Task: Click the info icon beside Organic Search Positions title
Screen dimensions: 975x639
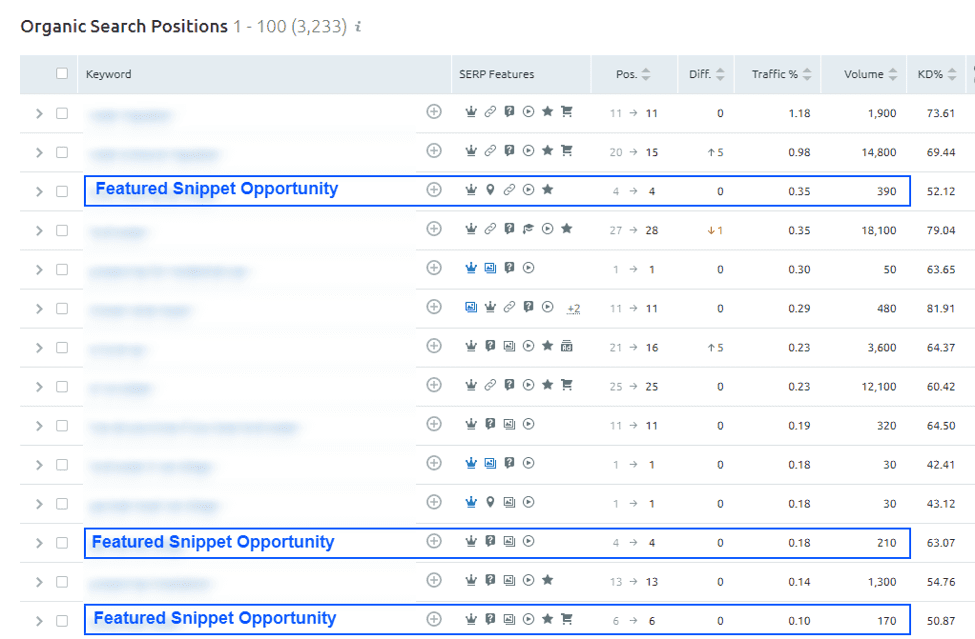Action: pyautogui.click(x=358, y=27)
